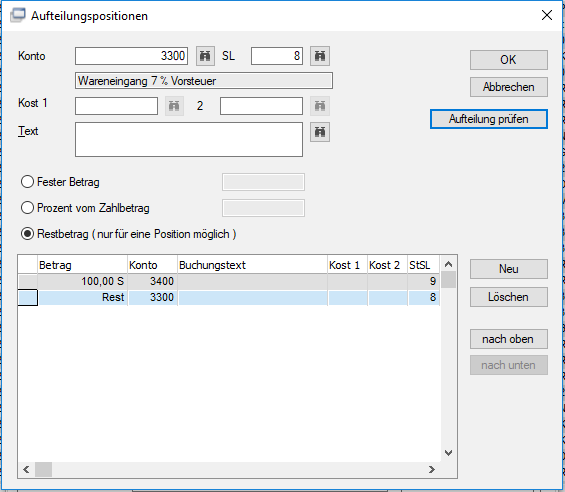Click the table's vertical scrollbar down arrow
Viewport: 565px width, 492px height.
(x=449, y=453)
